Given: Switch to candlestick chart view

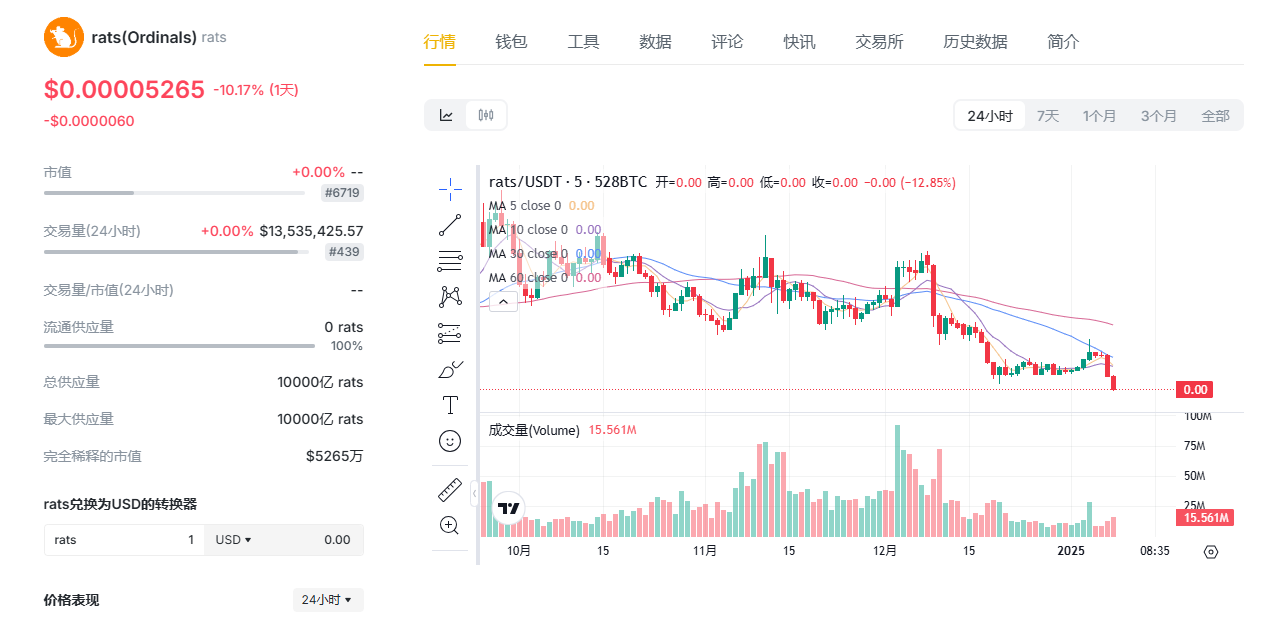Looking at the screenshot, I should point(486,116).
